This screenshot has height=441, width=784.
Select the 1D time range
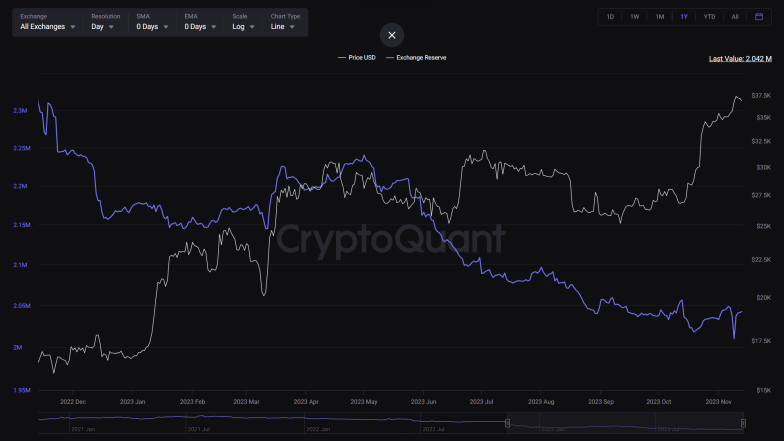(x=610, y=16)
